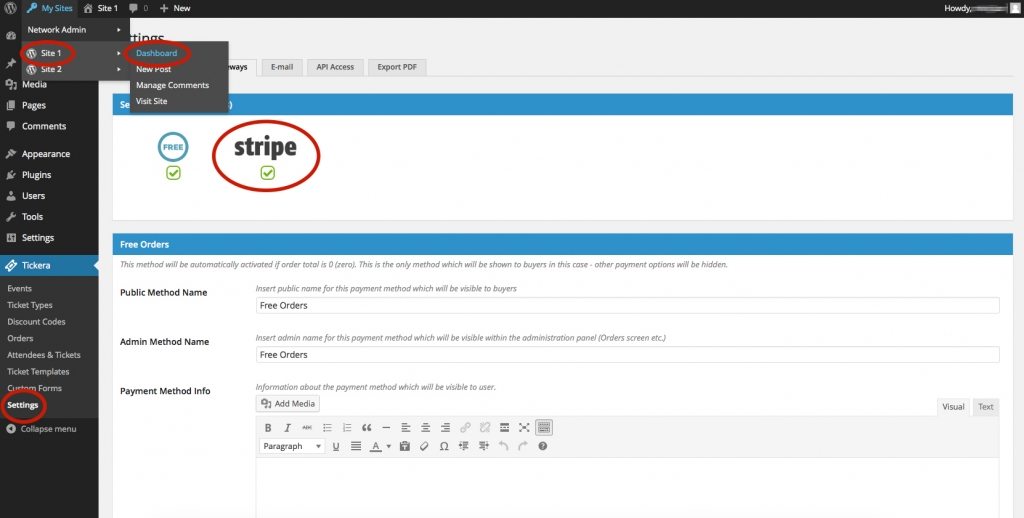
Task: Click the Admin Method Name field
Action: point(628,355)
